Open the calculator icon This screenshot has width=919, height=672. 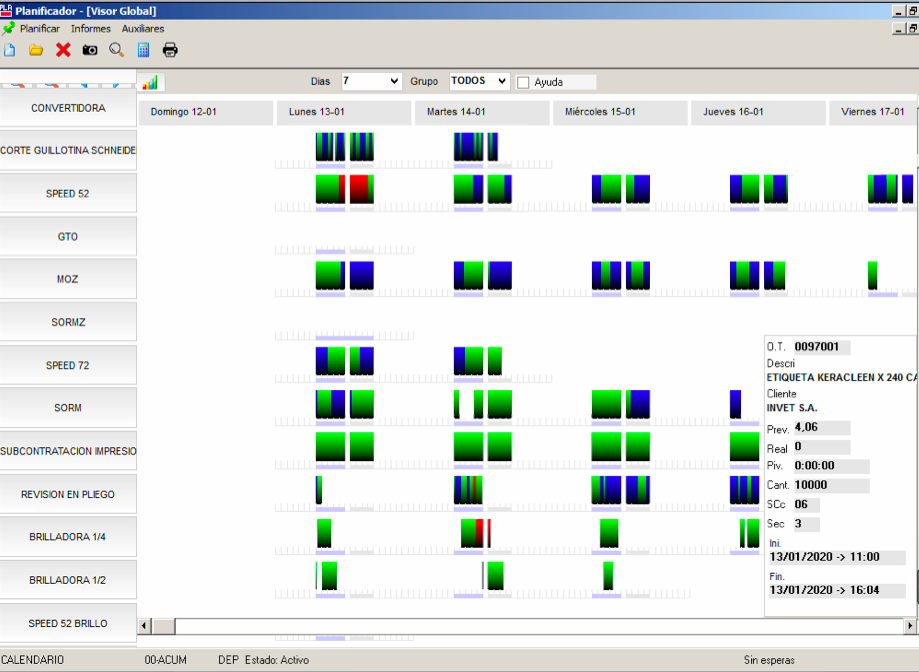point(144,50)
